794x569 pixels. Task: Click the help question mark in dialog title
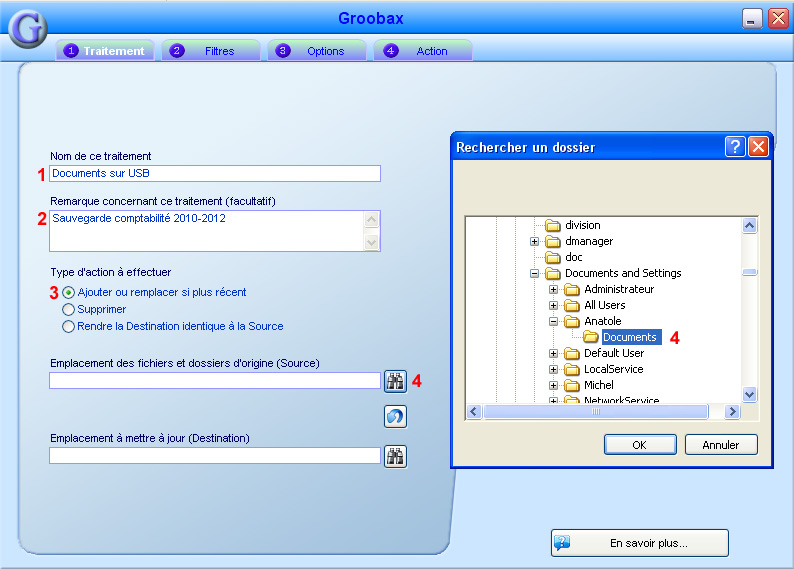735,147
